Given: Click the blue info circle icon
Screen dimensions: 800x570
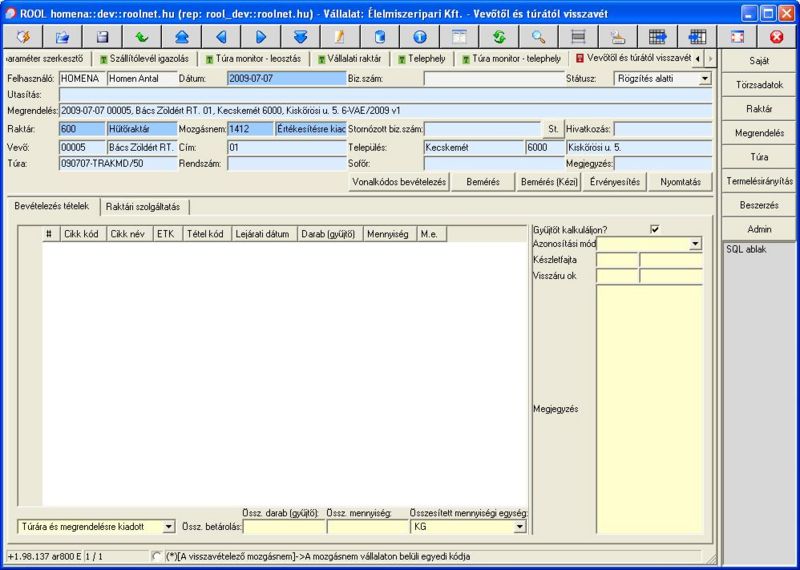Looking at the screenshot, I should click(419, 37).
